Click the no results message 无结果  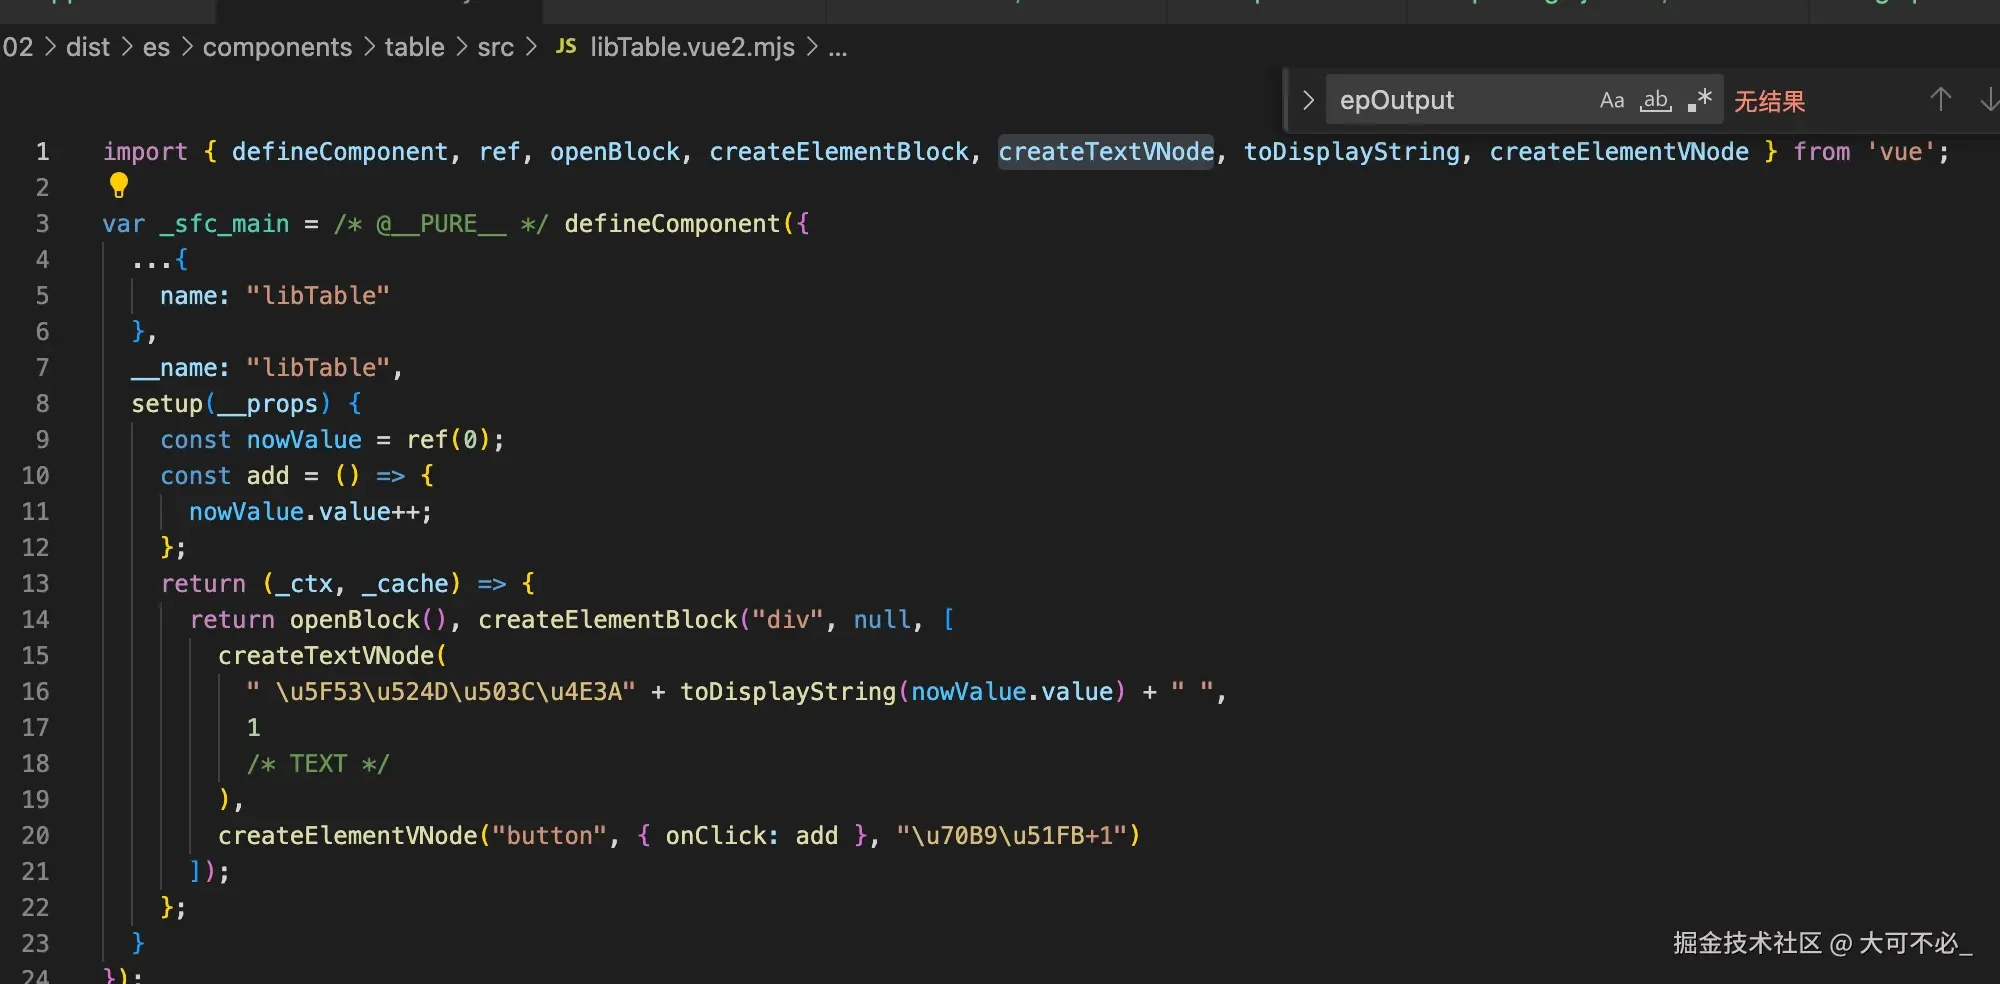pyautogui.click(x=1769, y=101)
